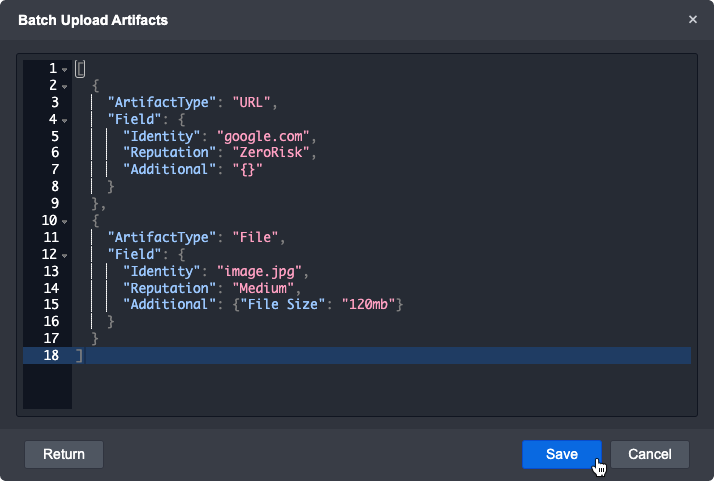714x481 pixels.
Task: Collapse the code block at line 2
Action: click(65, 86)
